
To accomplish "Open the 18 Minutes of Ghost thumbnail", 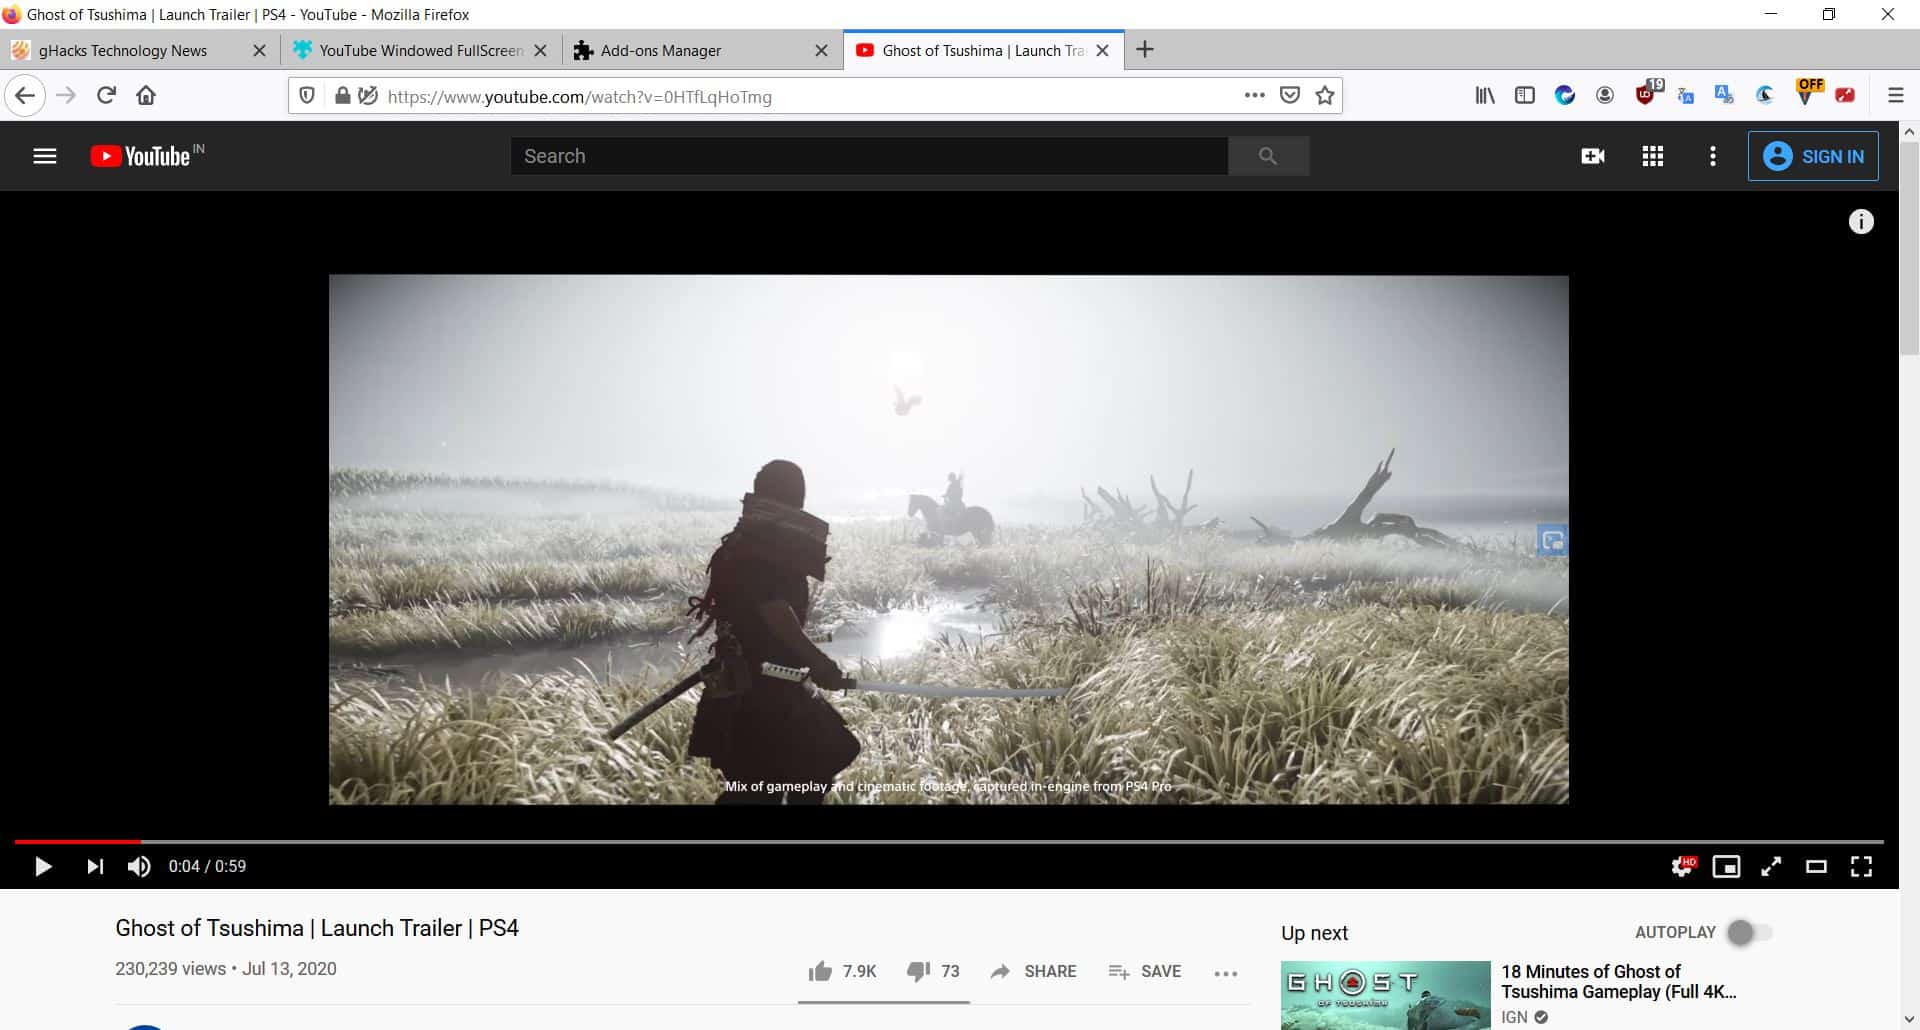I will pos(1385,995).
